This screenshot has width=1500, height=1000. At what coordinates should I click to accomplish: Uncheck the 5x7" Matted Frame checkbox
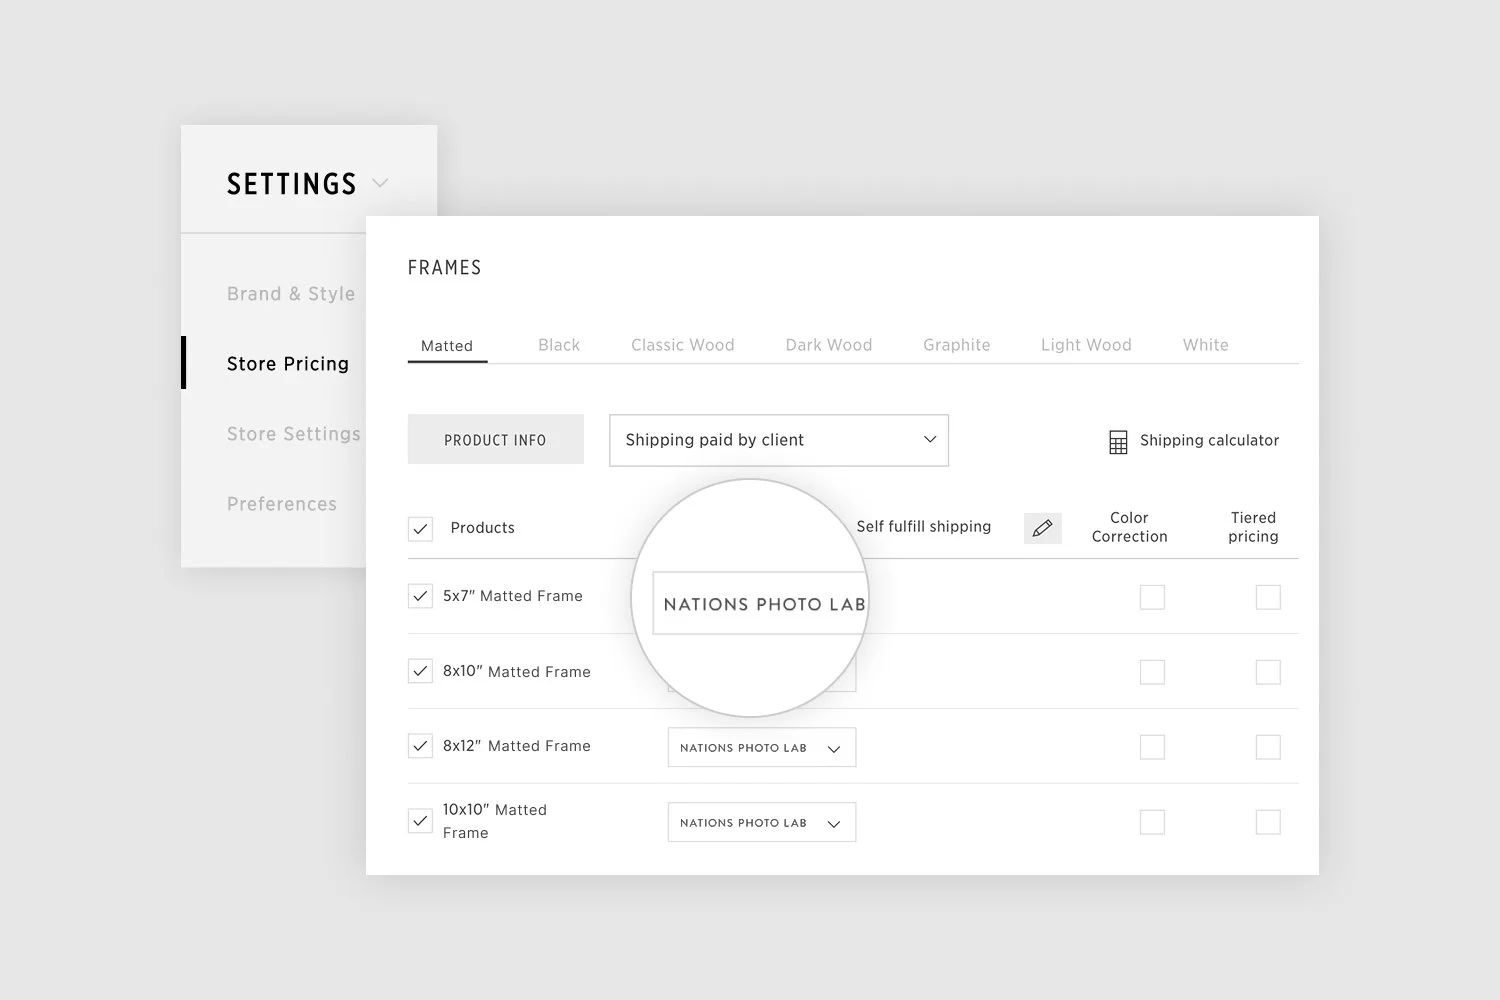(421, 596)
